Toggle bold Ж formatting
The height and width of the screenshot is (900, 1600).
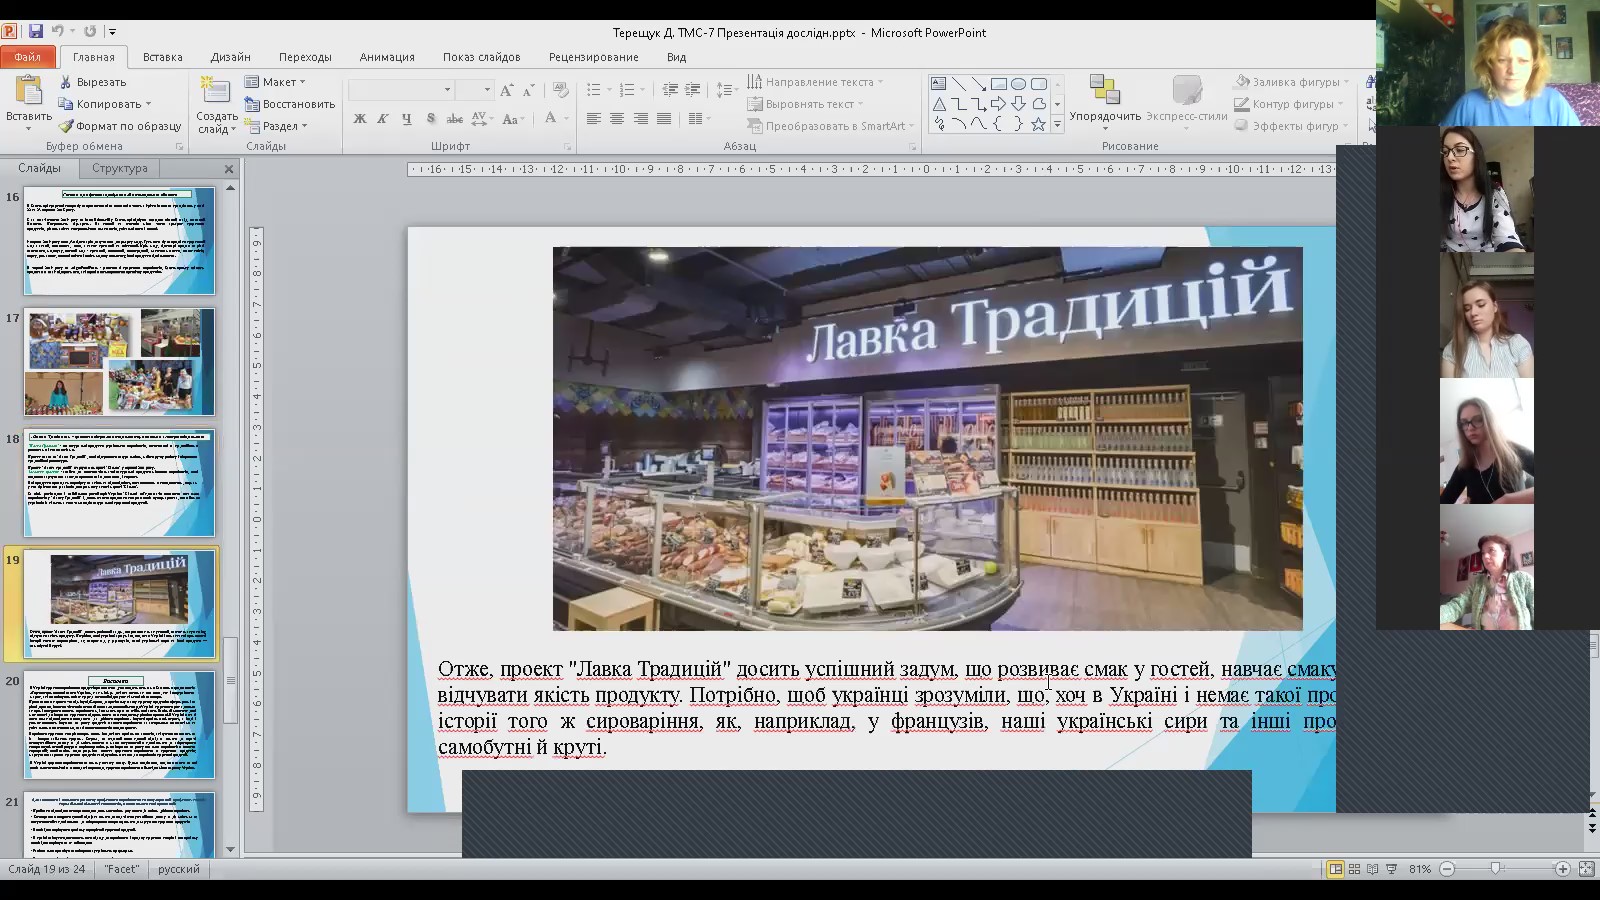coord(360,118)
